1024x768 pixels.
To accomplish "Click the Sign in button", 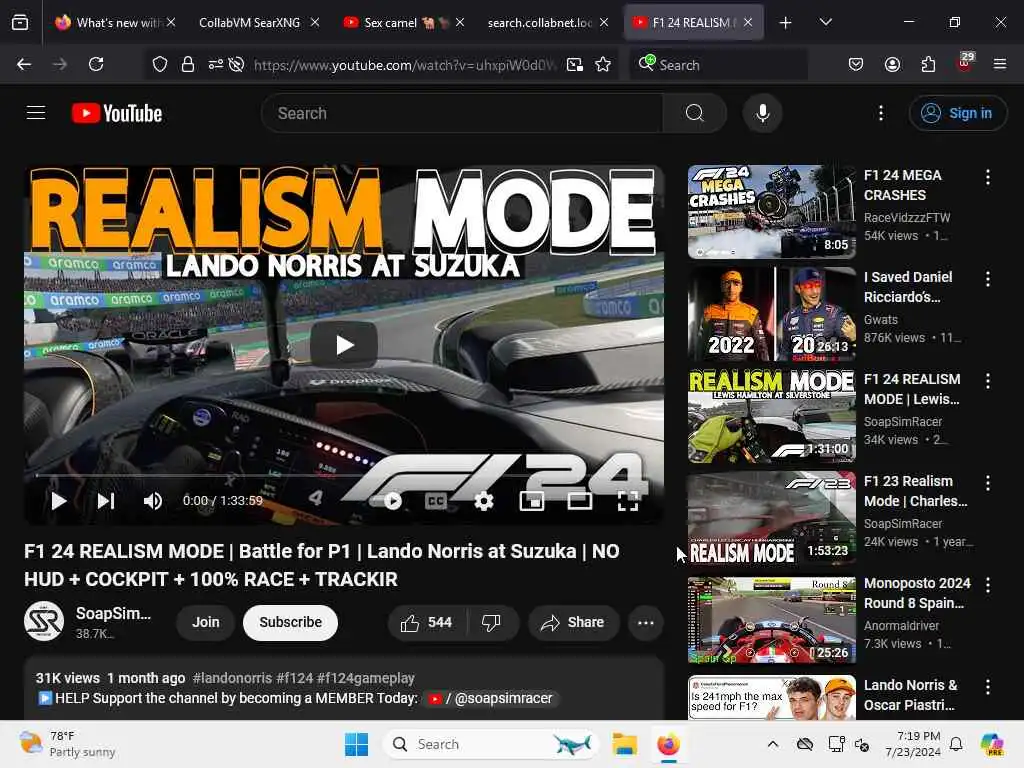I will 957,113.
